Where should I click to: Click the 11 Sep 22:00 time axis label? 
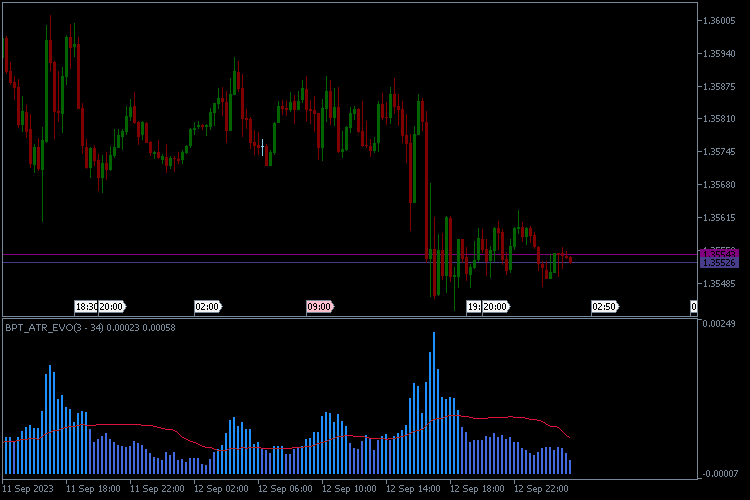coord(157,489)
